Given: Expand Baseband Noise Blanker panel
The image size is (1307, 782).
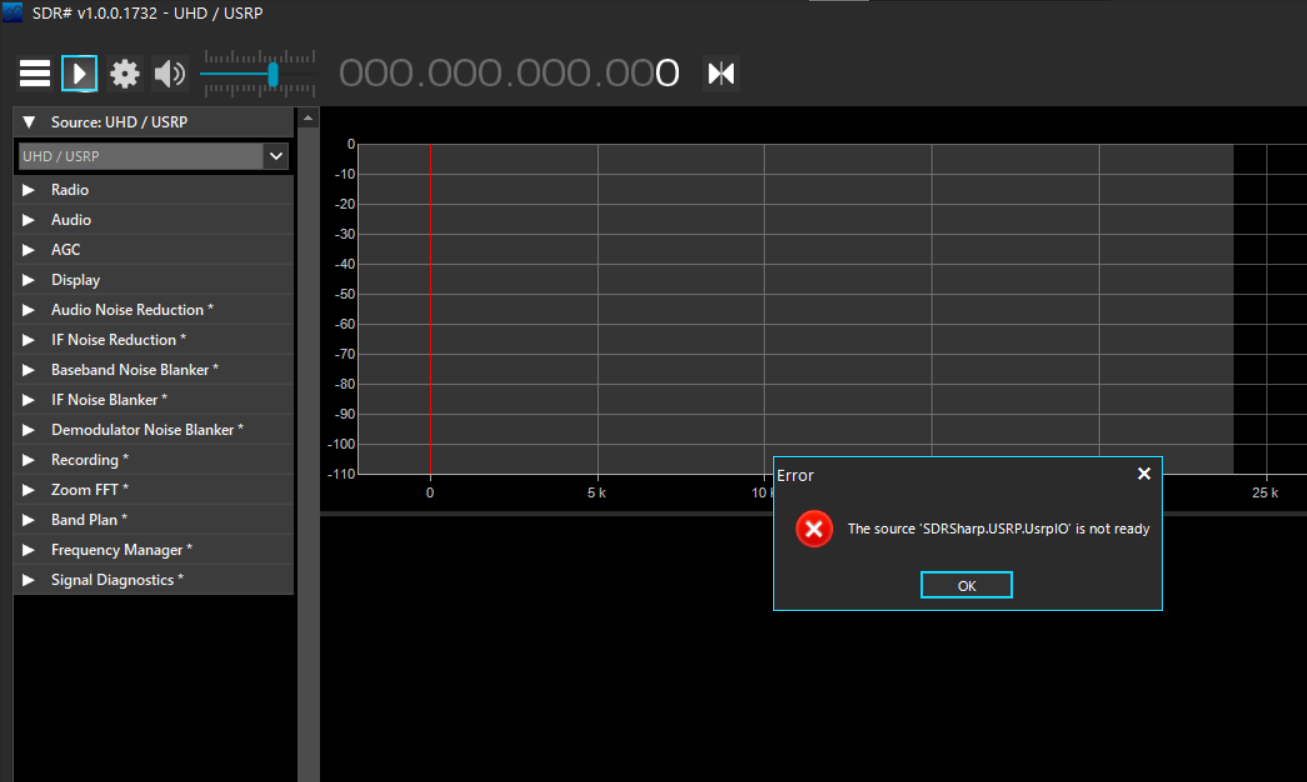Looking at the screenshot, I should 154,370.
